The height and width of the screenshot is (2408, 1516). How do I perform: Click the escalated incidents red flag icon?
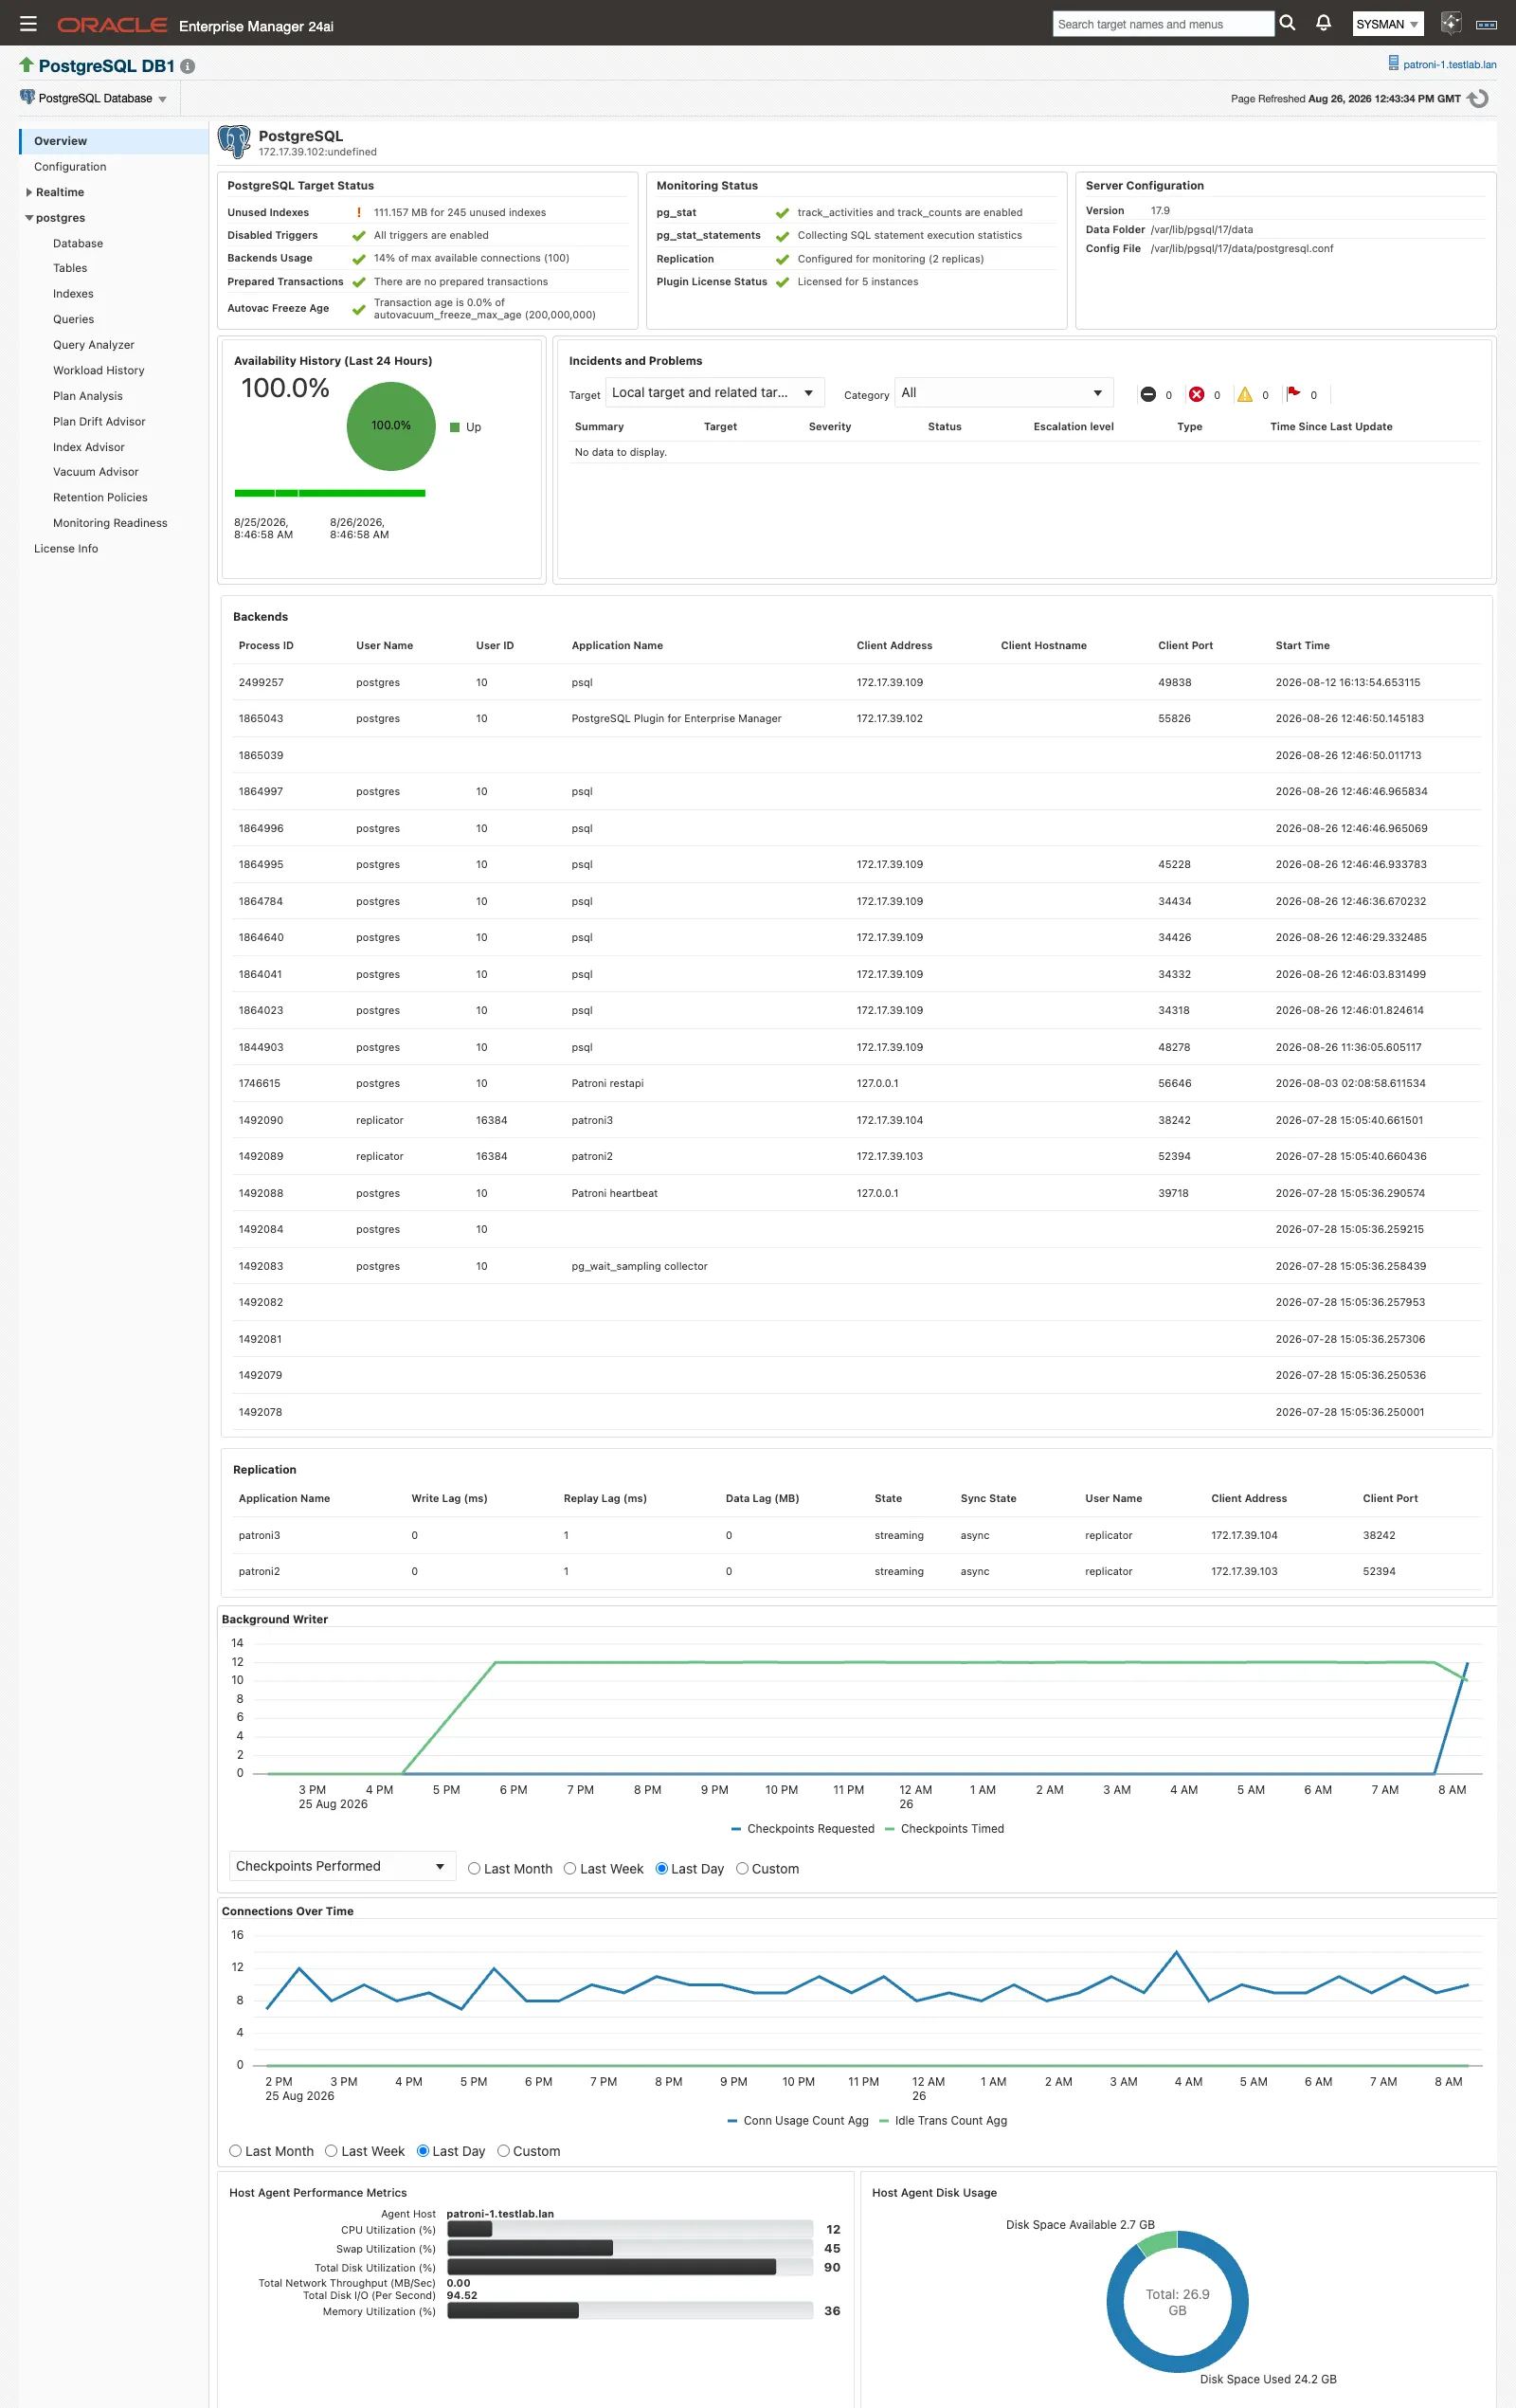[1293, 394]
